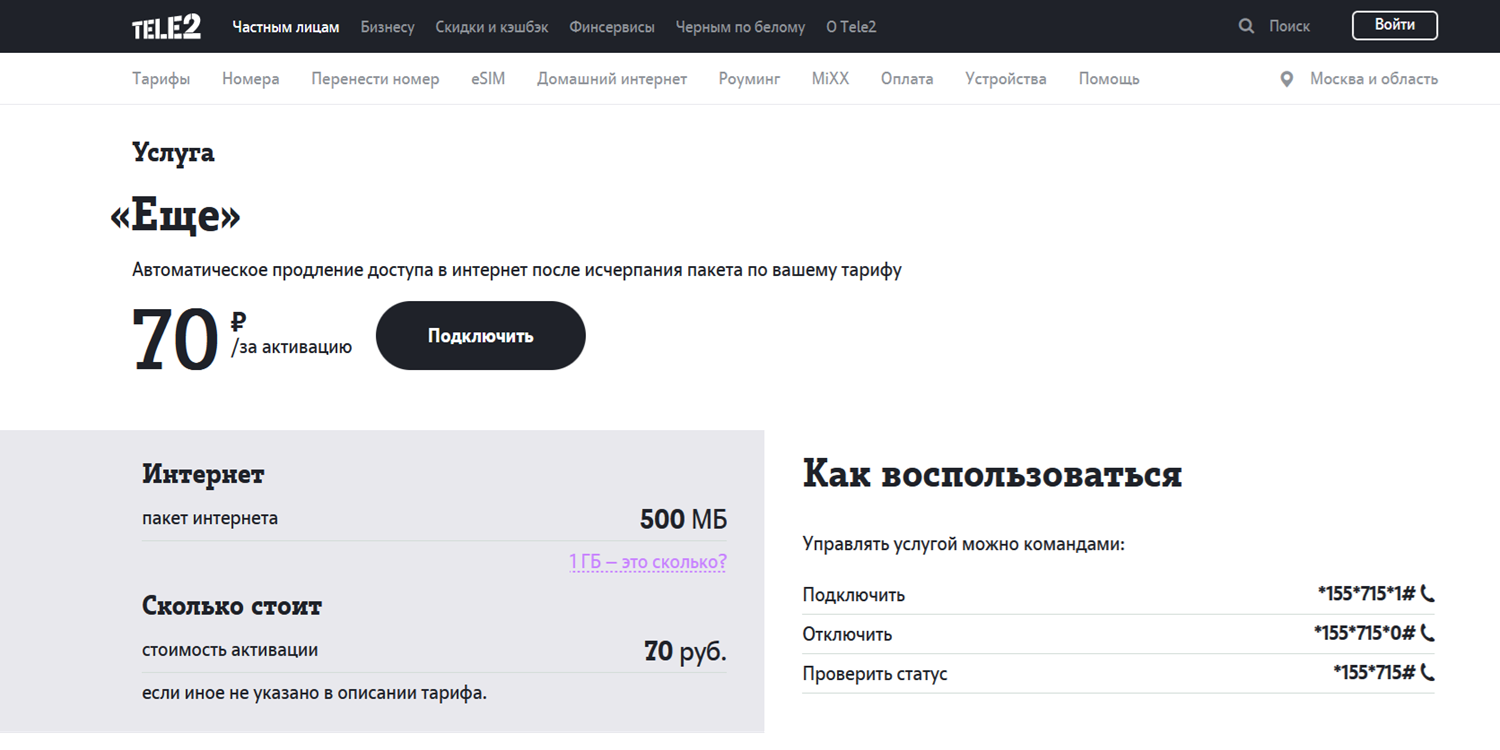This screenshot has height=750, width=1500.
Task: Go to Скидки и кэшбэк
Action: point(492,27)
